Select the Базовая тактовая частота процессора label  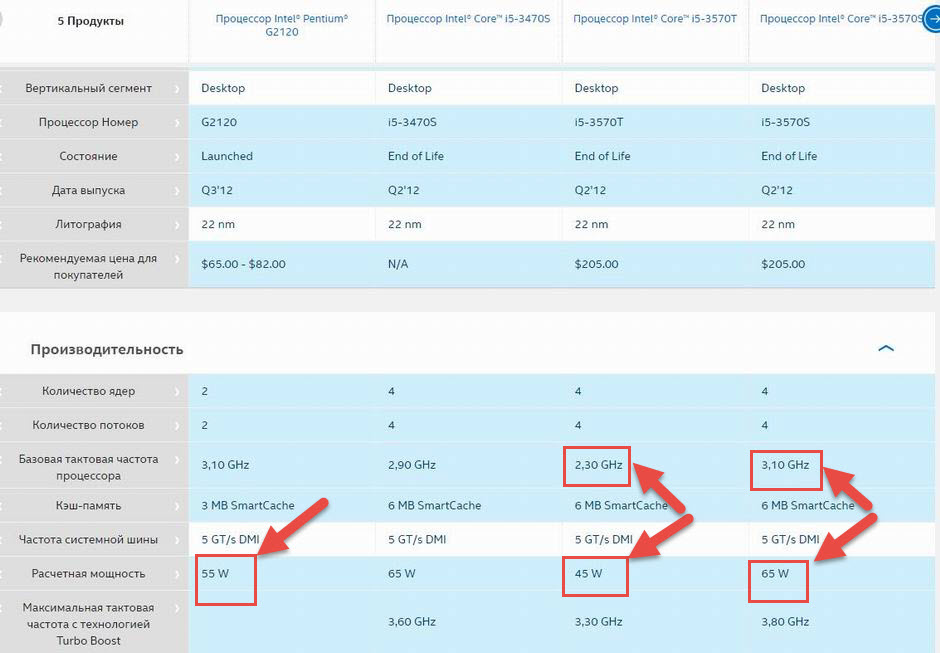(88, 467)
